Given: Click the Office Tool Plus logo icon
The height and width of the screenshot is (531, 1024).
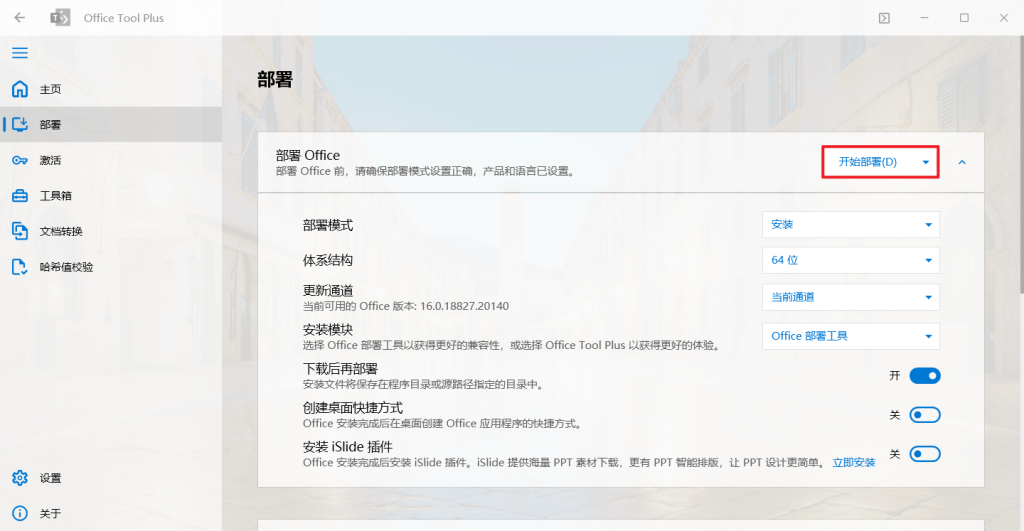Looking at the screenshot, I should pos(60,18).
